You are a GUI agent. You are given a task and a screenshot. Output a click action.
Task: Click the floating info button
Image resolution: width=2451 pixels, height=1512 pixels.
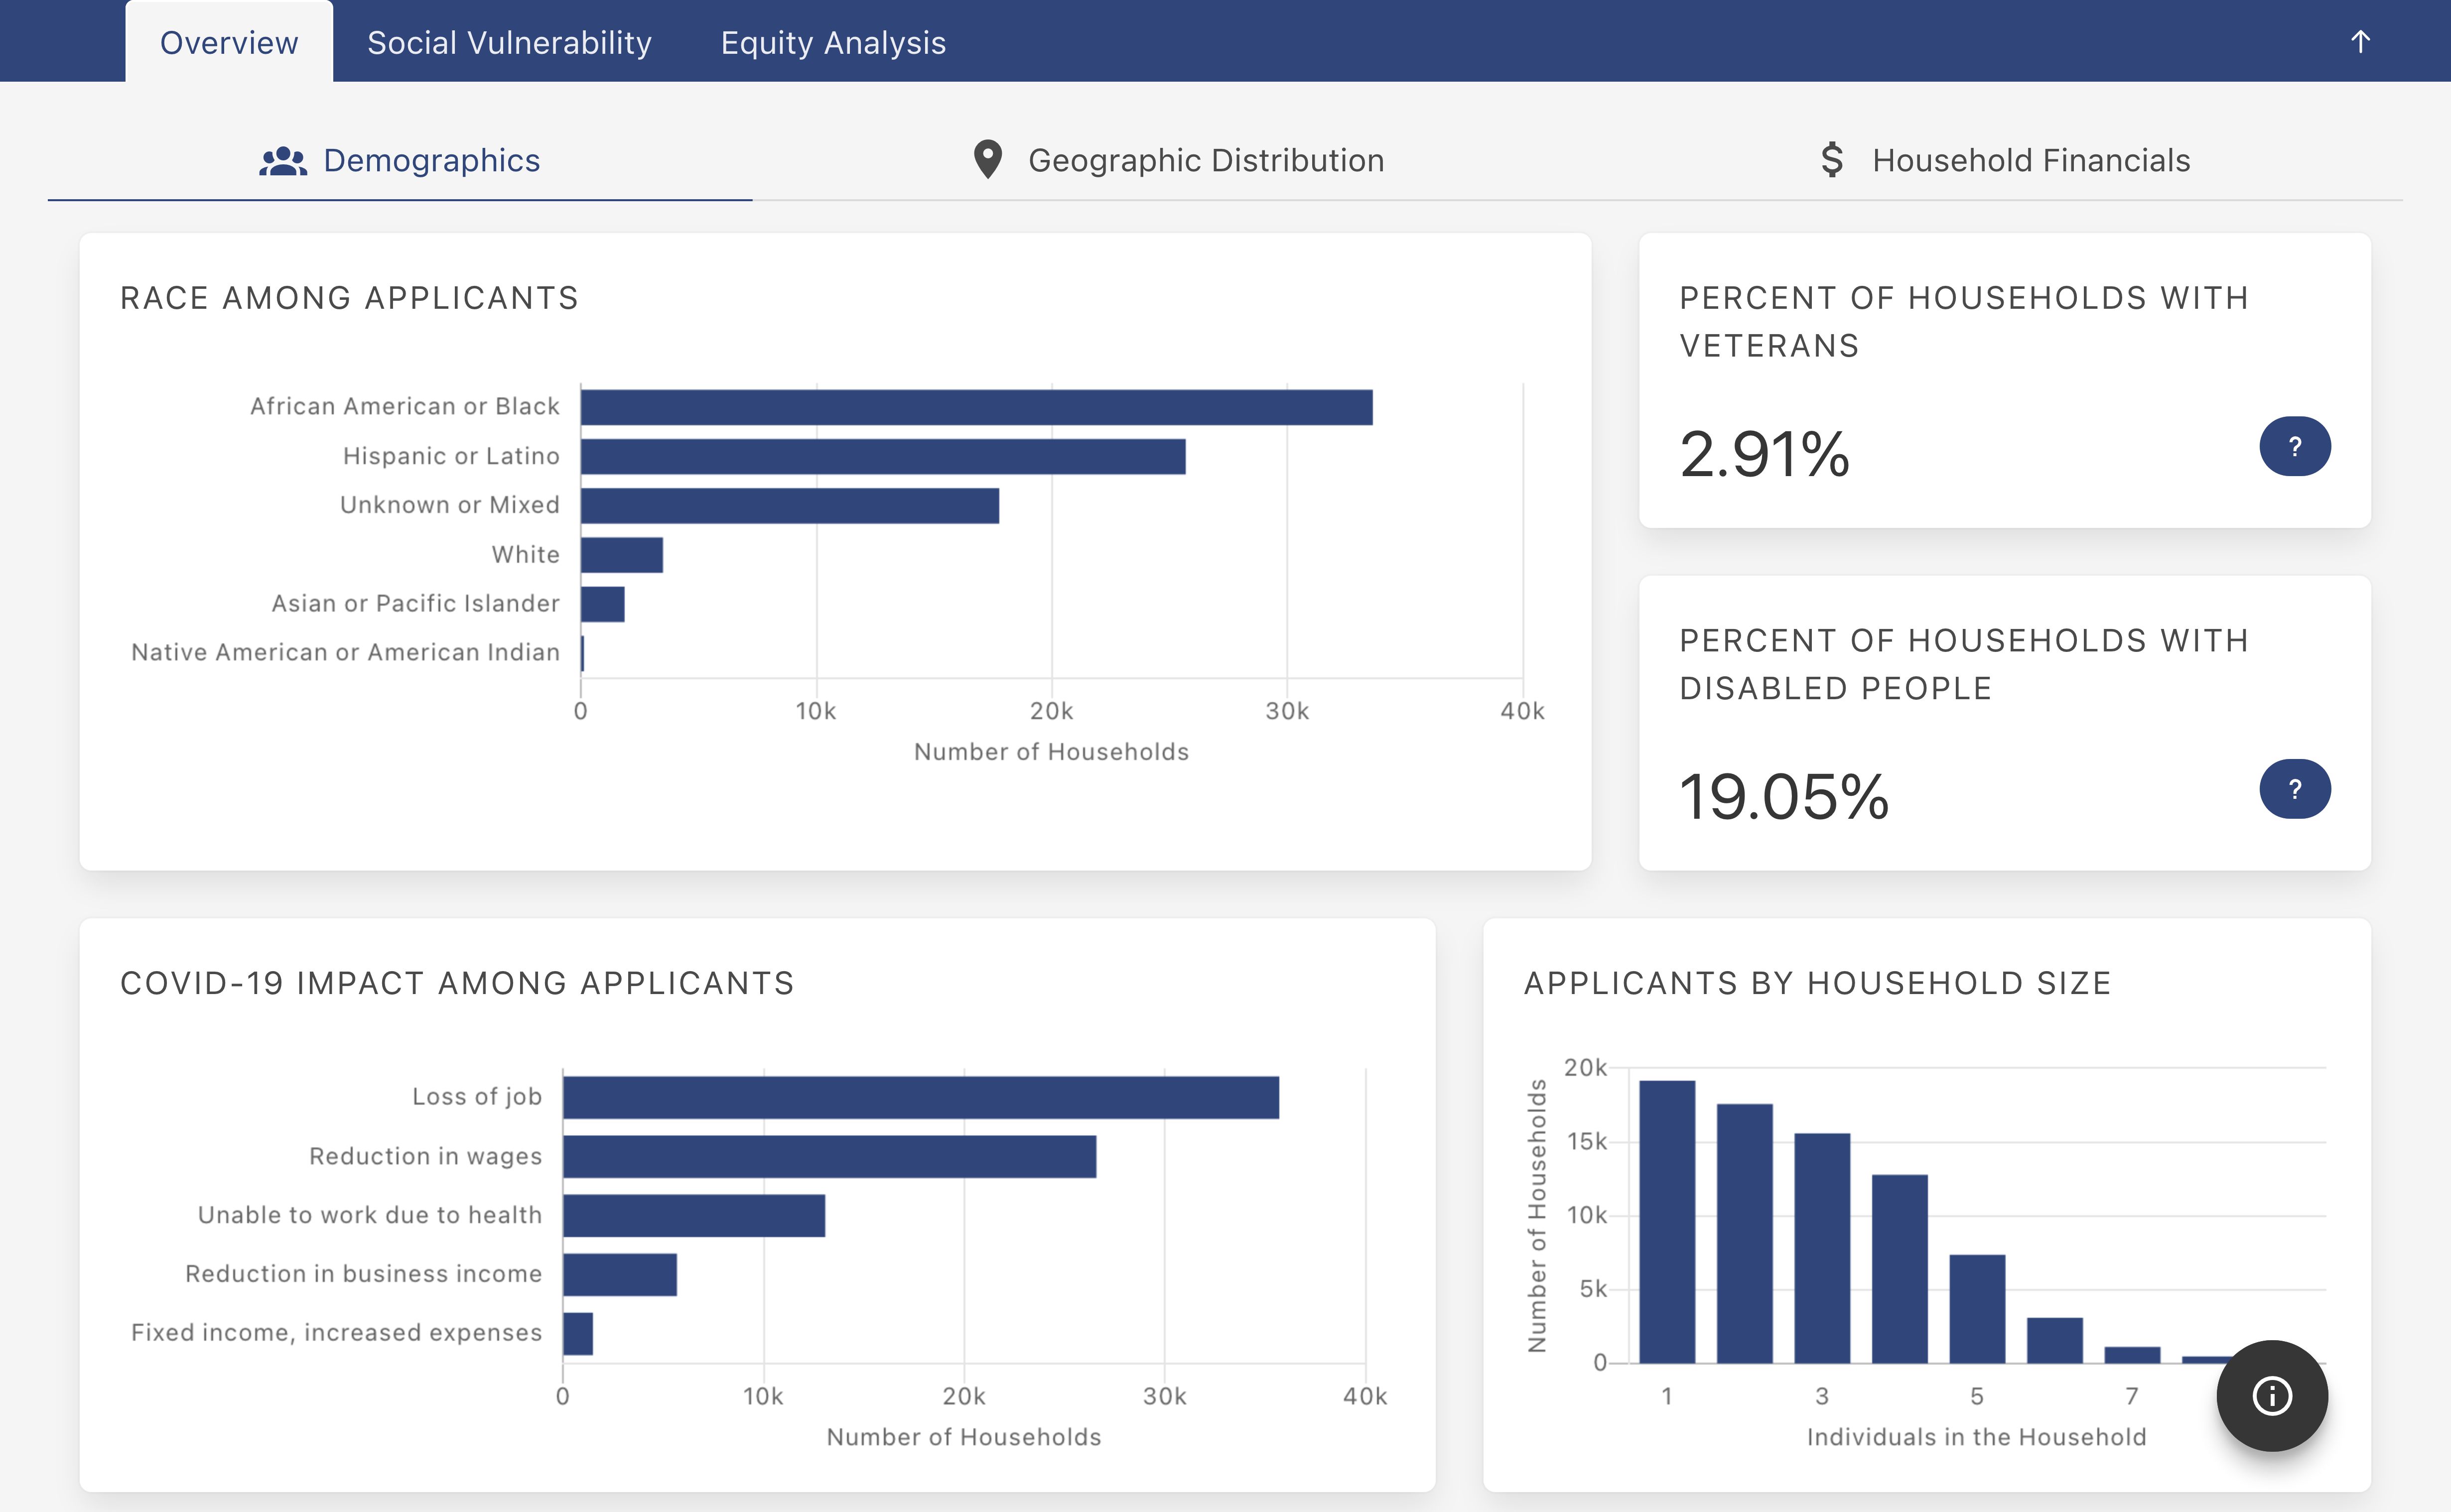[2271, 1395]
